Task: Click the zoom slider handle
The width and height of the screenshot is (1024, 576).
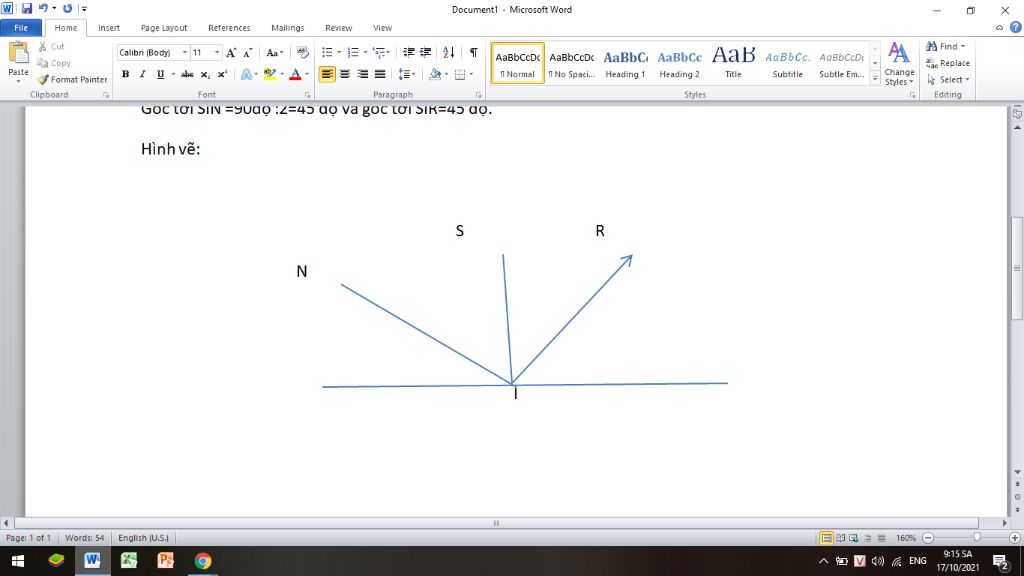Action: 977,537
